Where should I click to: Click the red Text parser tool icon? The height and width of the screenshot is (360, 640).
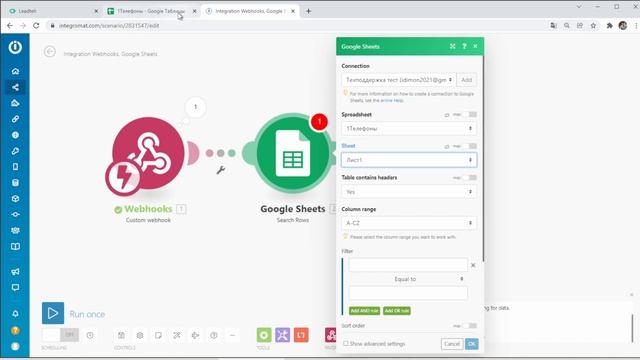pyautogui.click(x=301, y=335)
